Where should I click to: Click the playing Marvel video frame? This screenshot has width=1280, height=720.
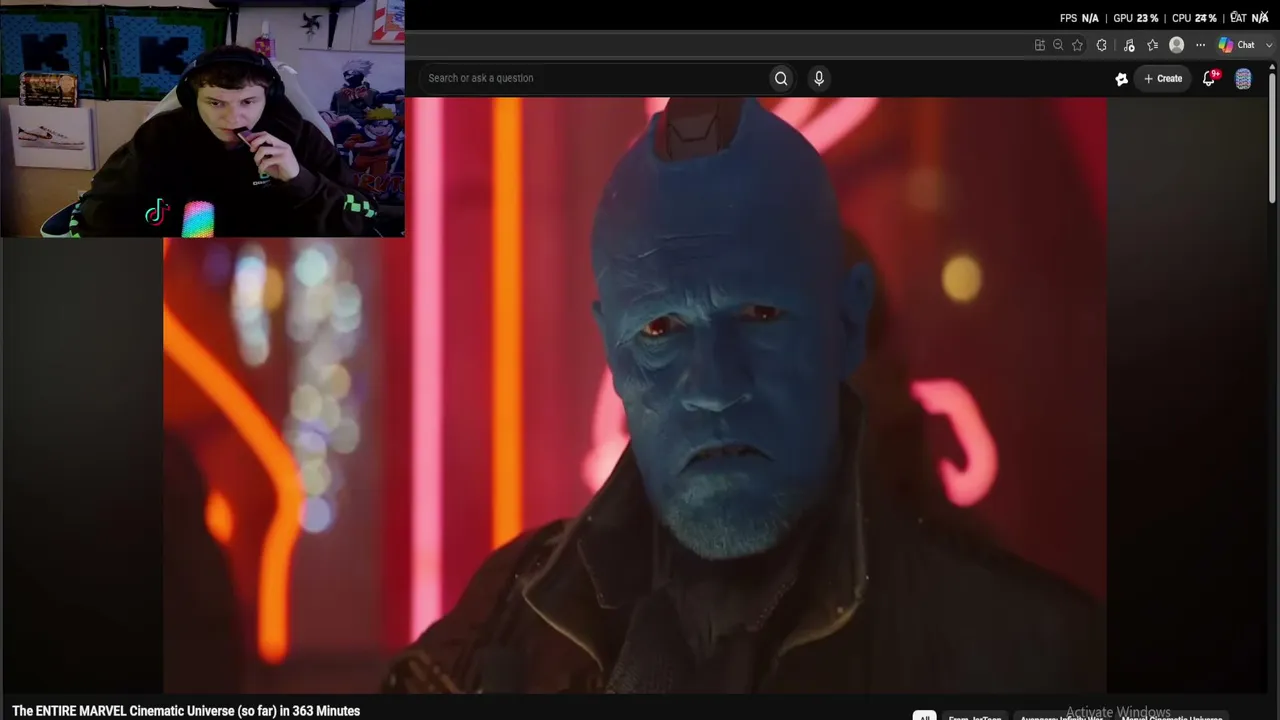(635, 395)
